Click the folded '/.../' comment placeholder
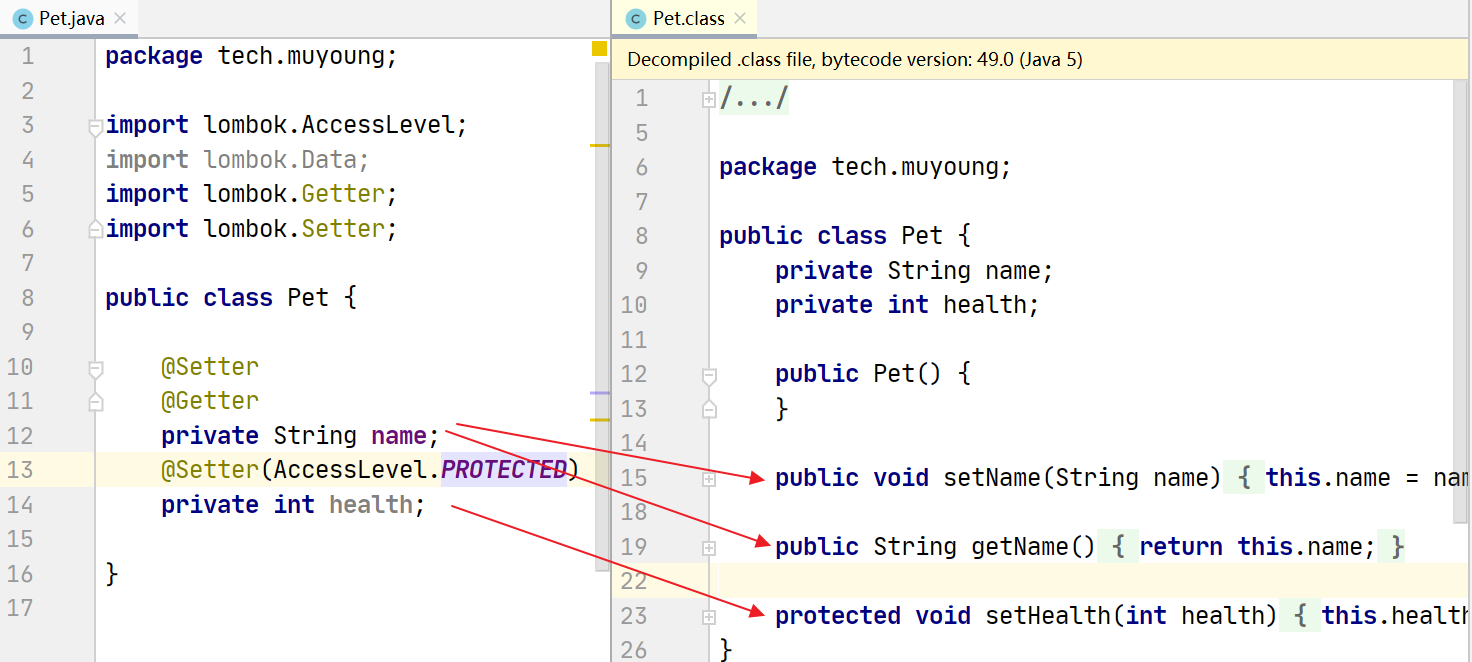The width and height of the screenshot is (1472, 662). pyautogui.click(x=754, y=99)
